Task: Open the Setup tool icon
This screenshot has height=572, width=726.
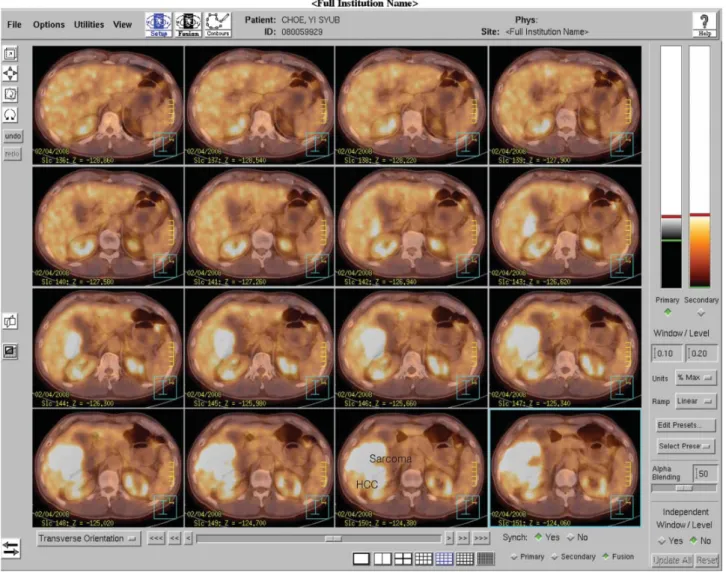Action: [x=158, y=25]
